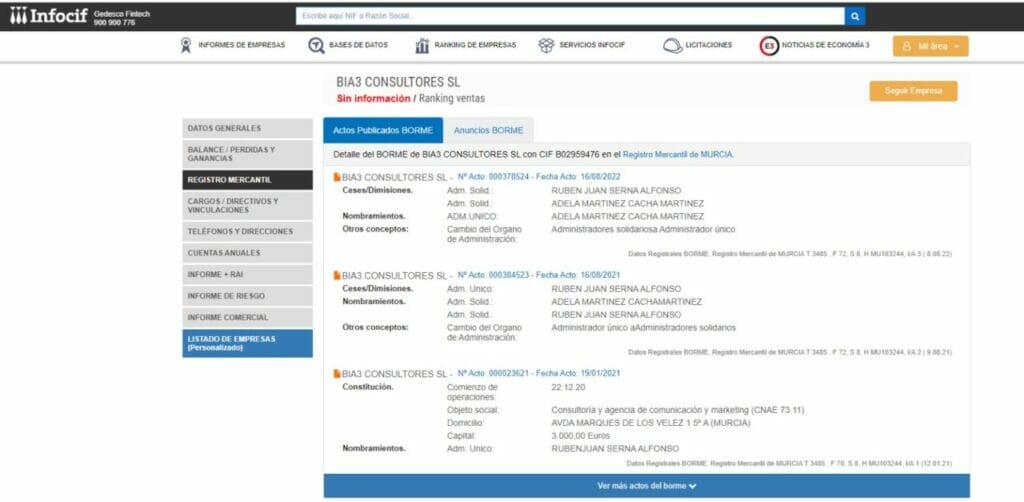
Task: Click the E3 Noticias de Economía icon
Action: coord(768,46)
